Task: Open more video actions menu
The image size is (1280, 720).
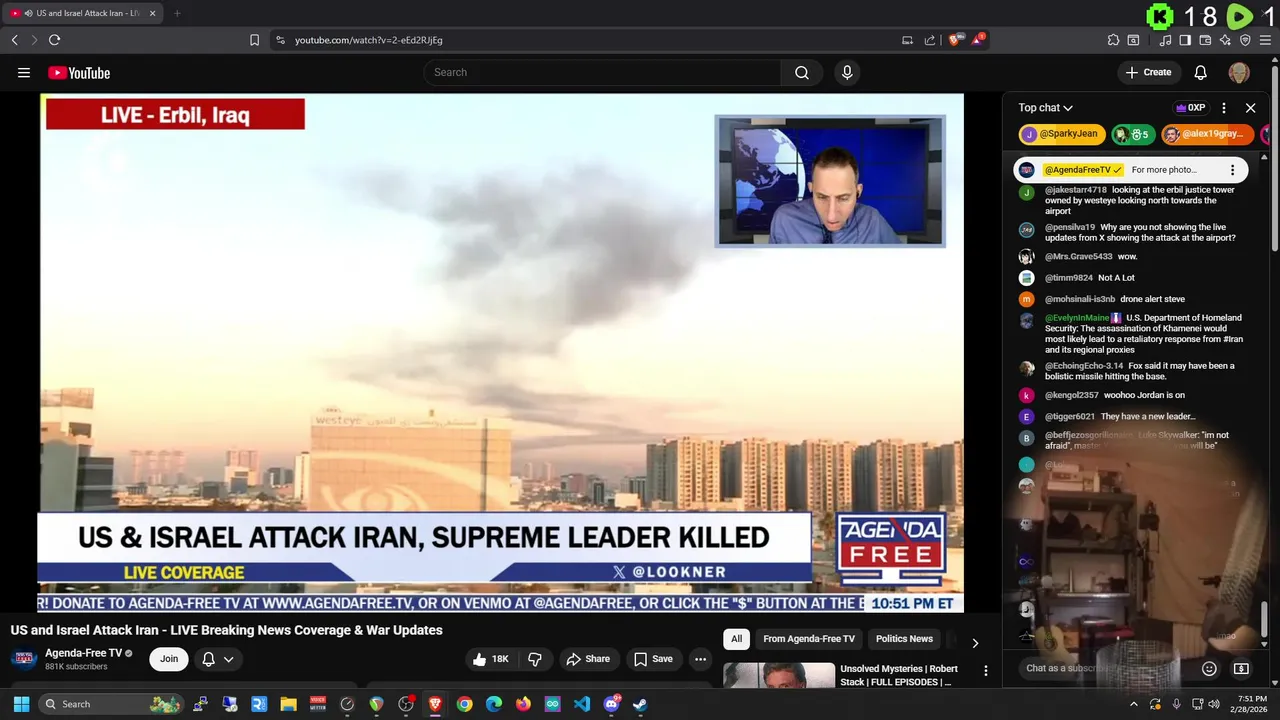Action: [700, 659]
